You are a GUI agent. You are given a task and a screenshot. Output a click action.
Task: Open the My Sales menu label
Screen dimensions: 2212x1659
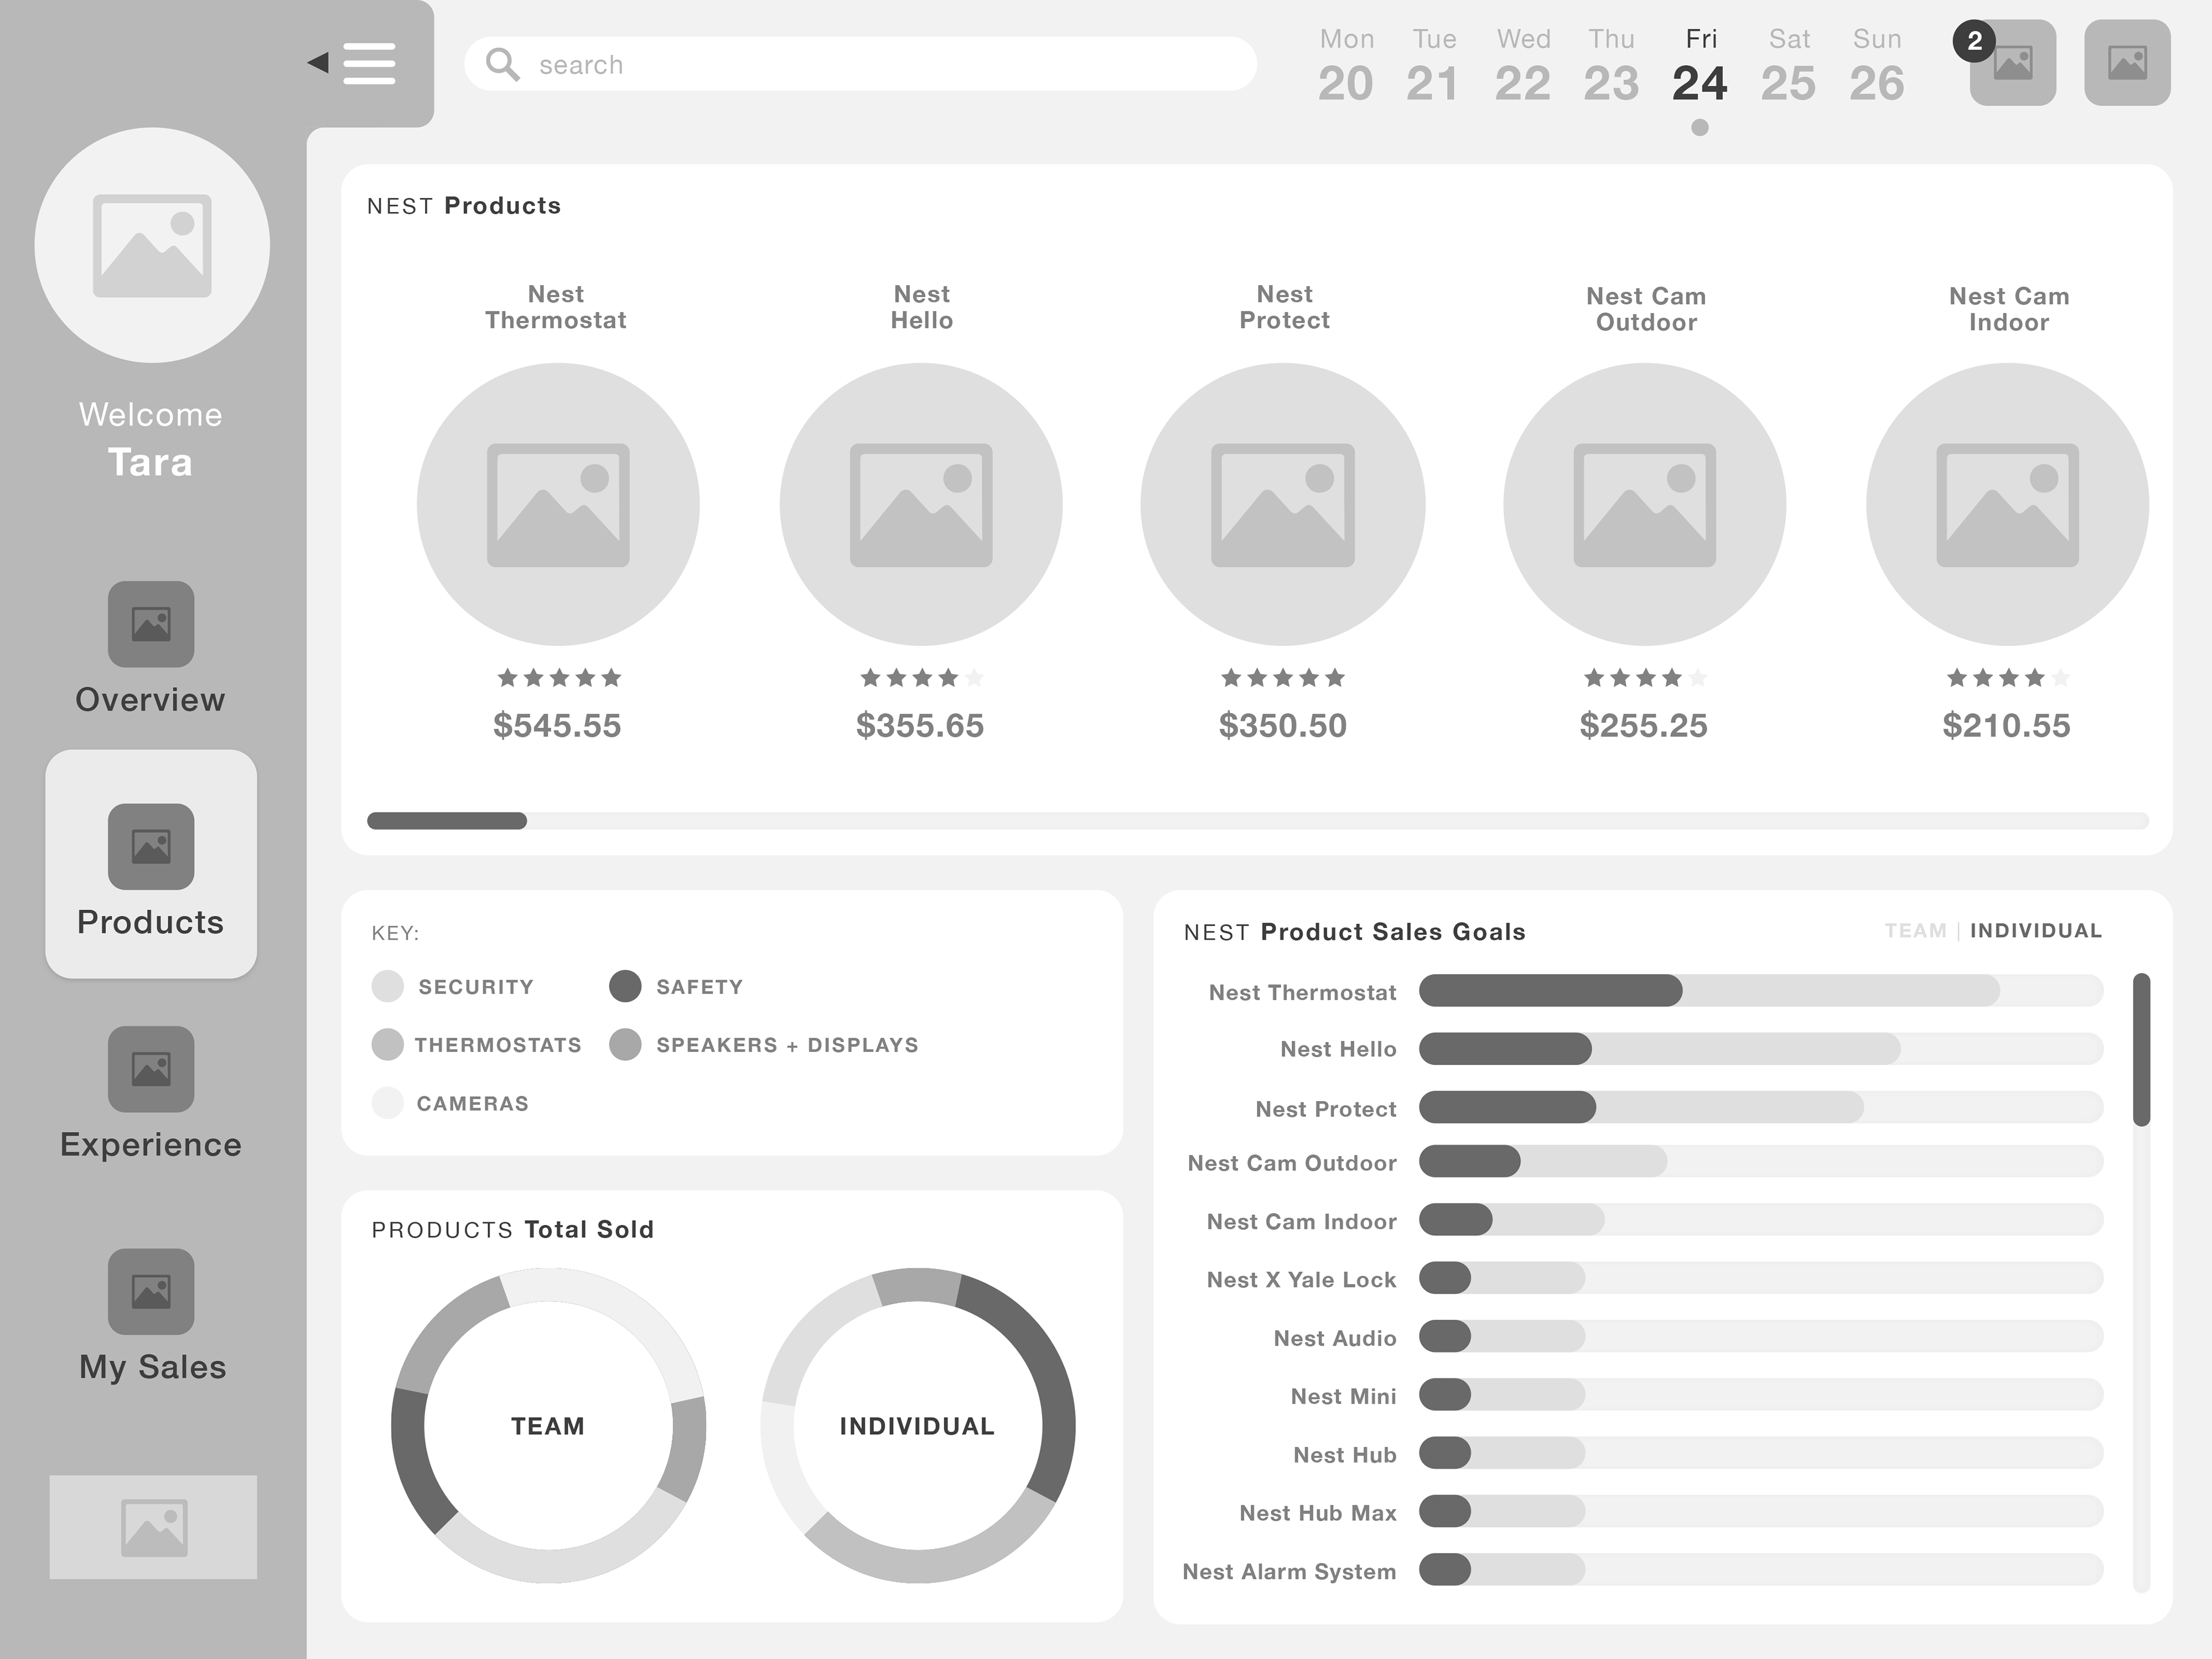tap(153, 1368)
